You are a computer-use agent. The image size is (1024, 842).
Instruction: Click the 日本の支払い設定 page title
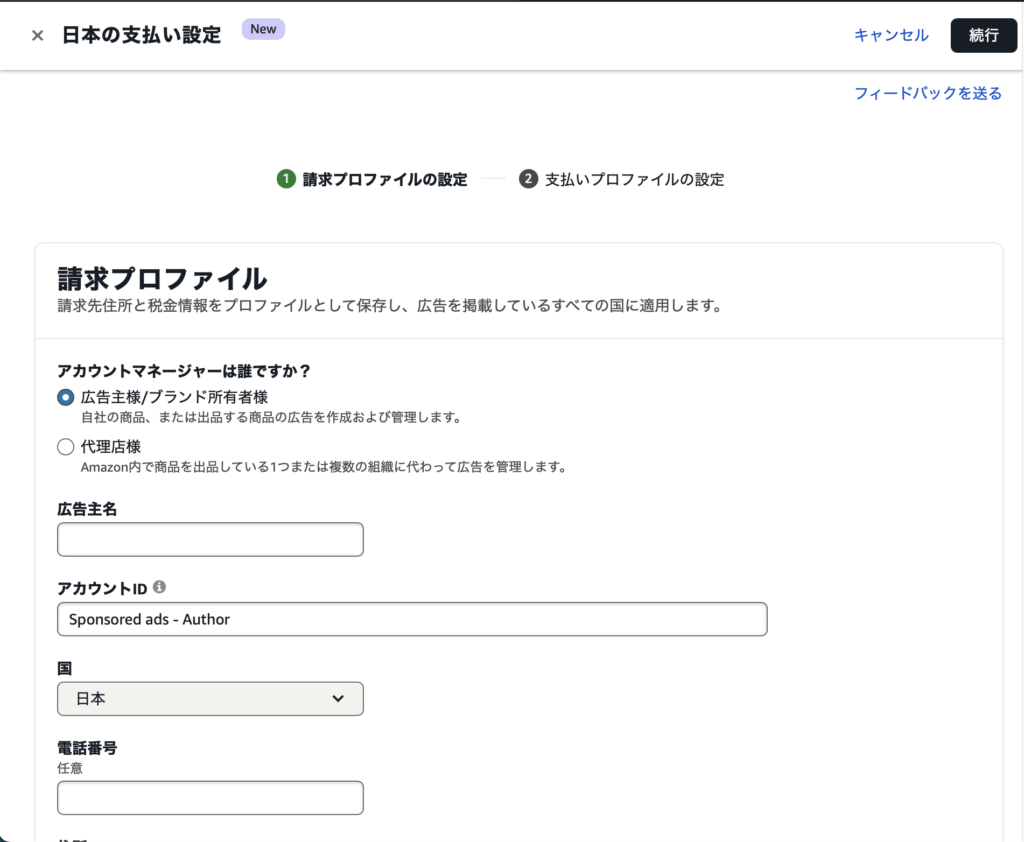(x=141, y=35)
